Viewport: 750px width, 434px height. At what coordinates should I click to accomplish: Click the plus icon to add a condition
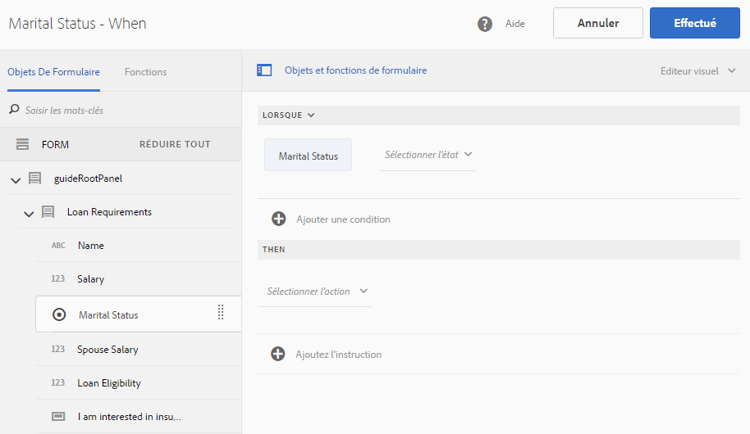coord(279,219)
